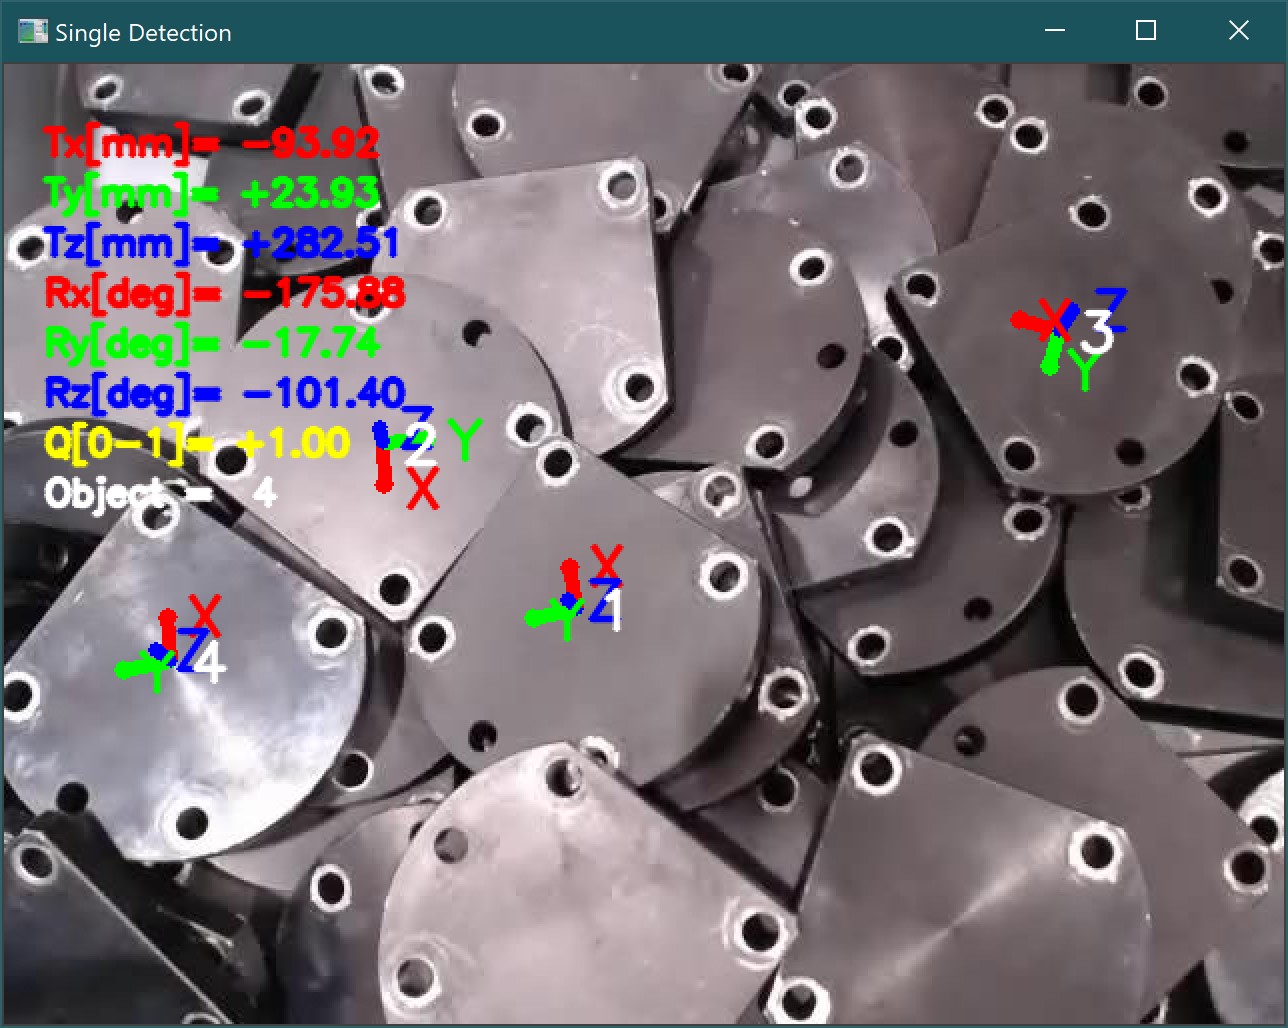Maximize the Single Detection window
The width and height of the screenshot is (1288, 1028).
(1146, 31)
